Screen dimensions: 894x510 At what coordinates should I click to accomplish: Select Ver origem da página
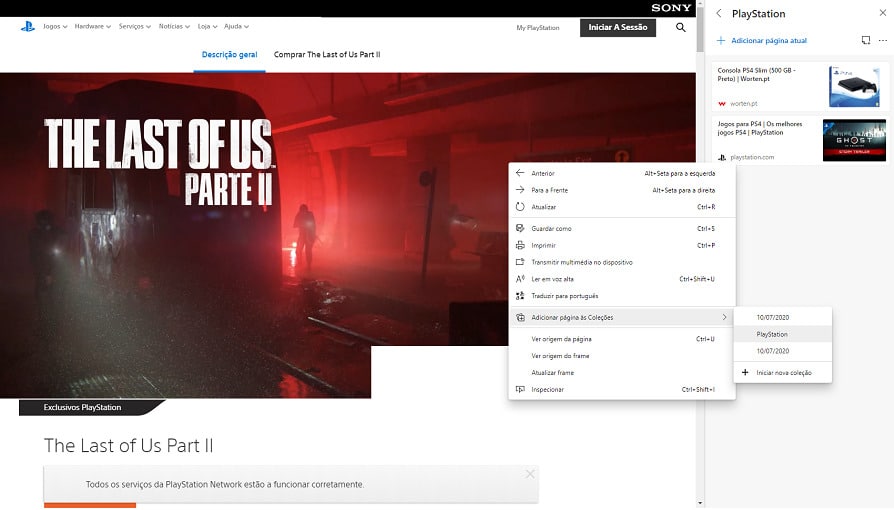(x=621, y=339)
